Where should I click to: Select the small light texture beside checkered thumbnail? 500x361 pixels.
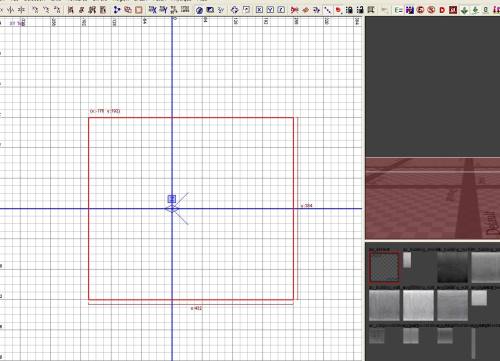point(407,260)
